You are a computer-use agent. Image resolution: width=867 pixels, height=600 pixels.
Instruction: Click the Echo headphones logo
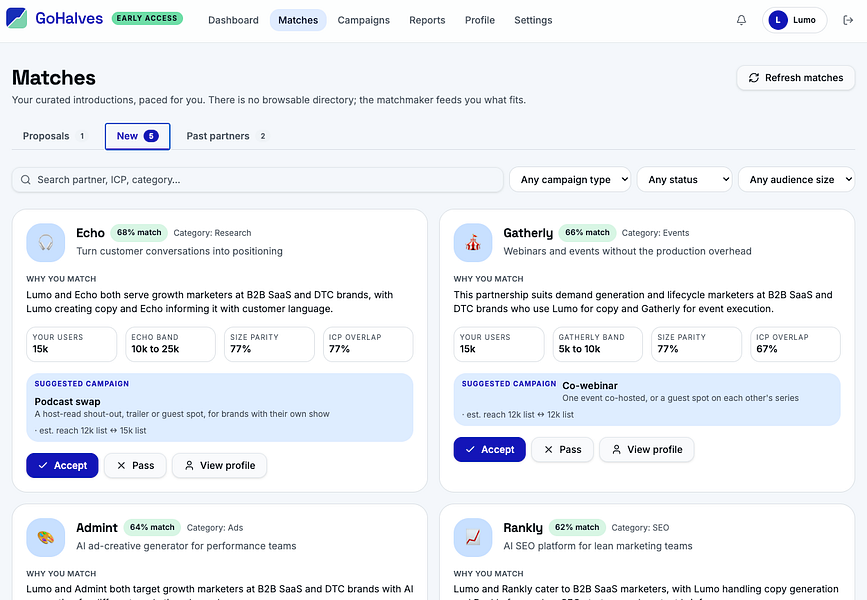click(x=45, y=242)
